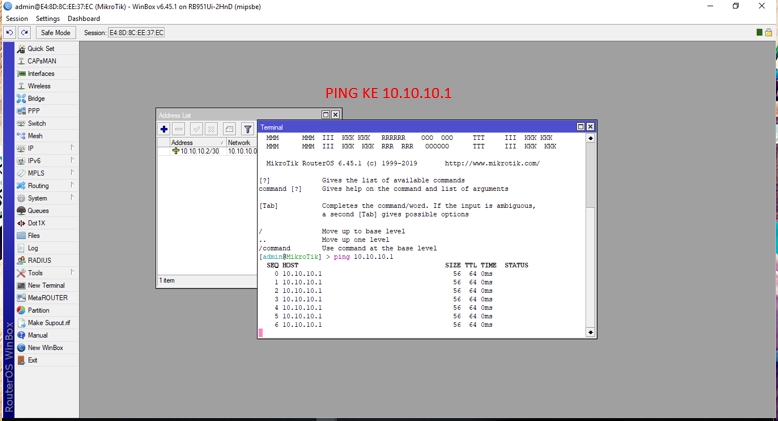The width and height of the screenshot is (778, 421).
Task: Open the Session menu
Action: tap(16, 18)
